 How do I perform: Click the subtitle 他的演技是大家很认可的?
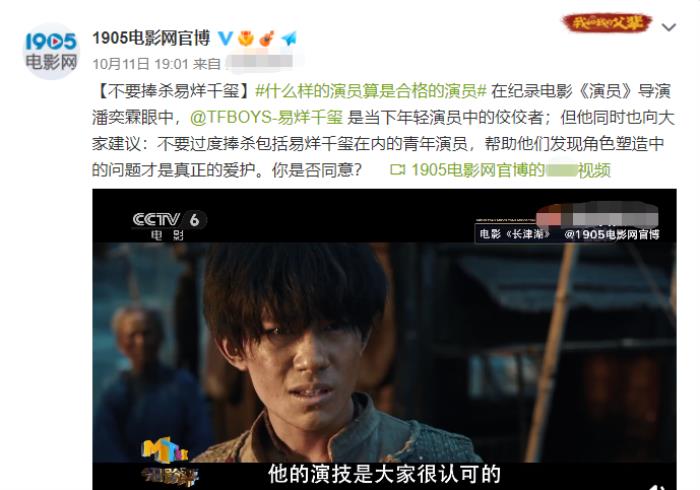[384, 474]
